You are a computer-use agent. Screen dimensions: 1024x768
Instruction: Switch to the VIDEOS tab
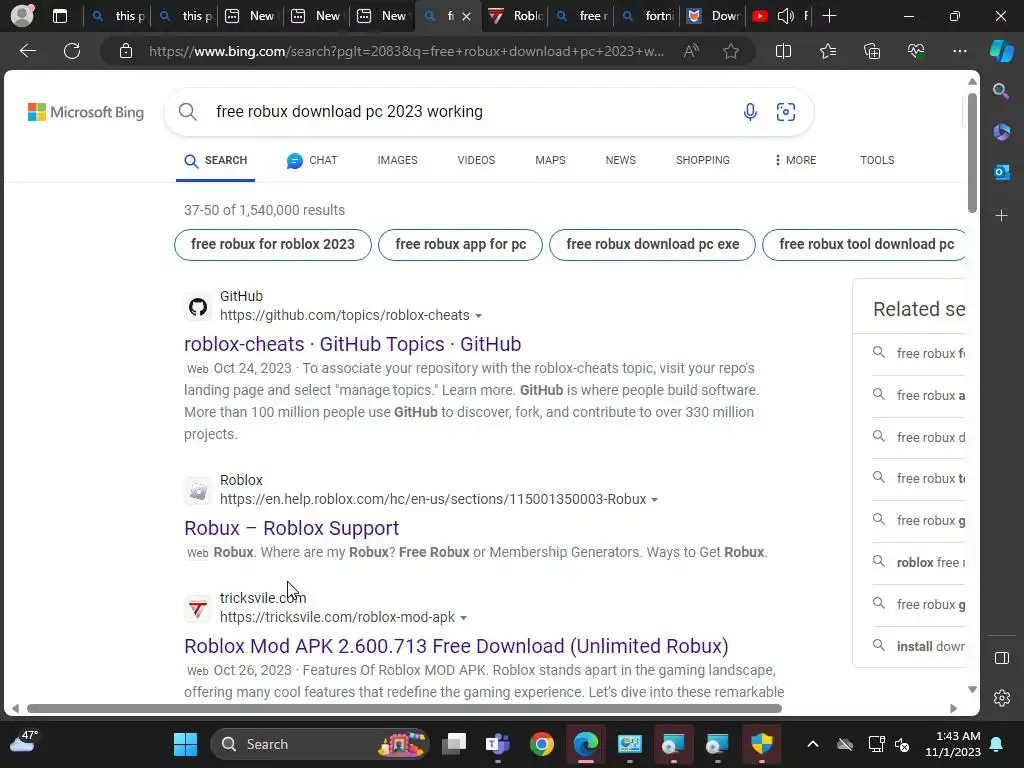[x=476, y=160]
